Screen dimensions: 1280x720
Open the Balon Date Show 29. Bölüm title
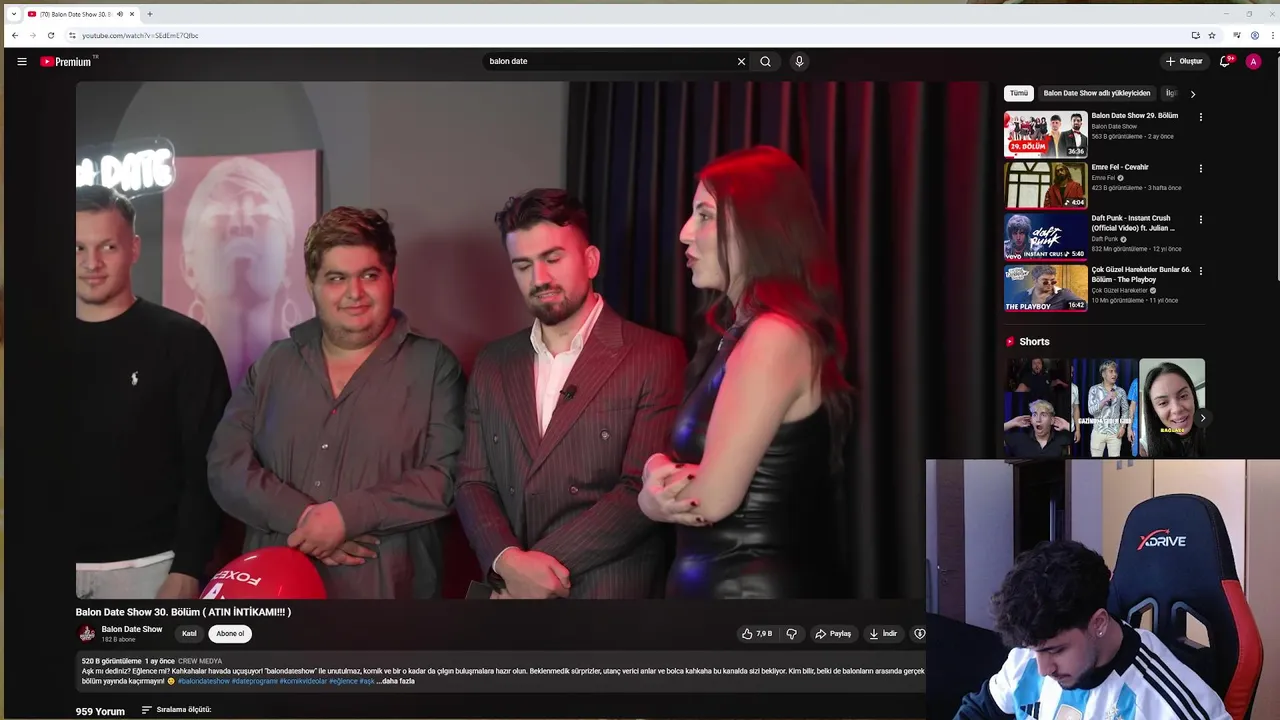pos(1135,116)
